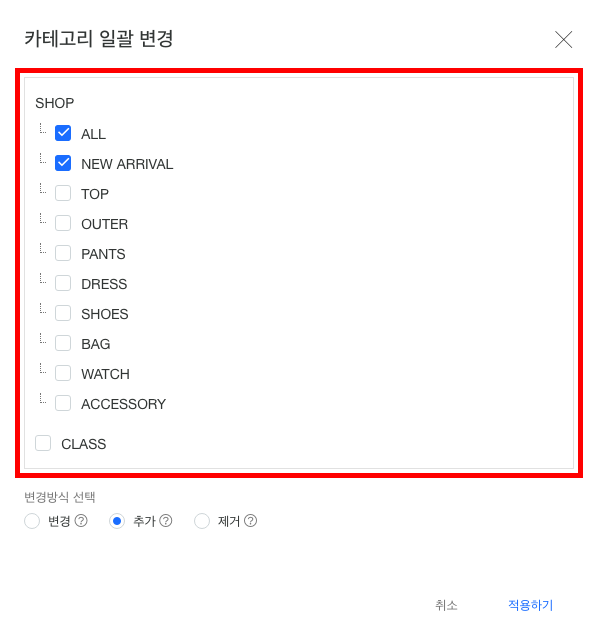Check the CLASS top-level category checkbox

(43, 443)
